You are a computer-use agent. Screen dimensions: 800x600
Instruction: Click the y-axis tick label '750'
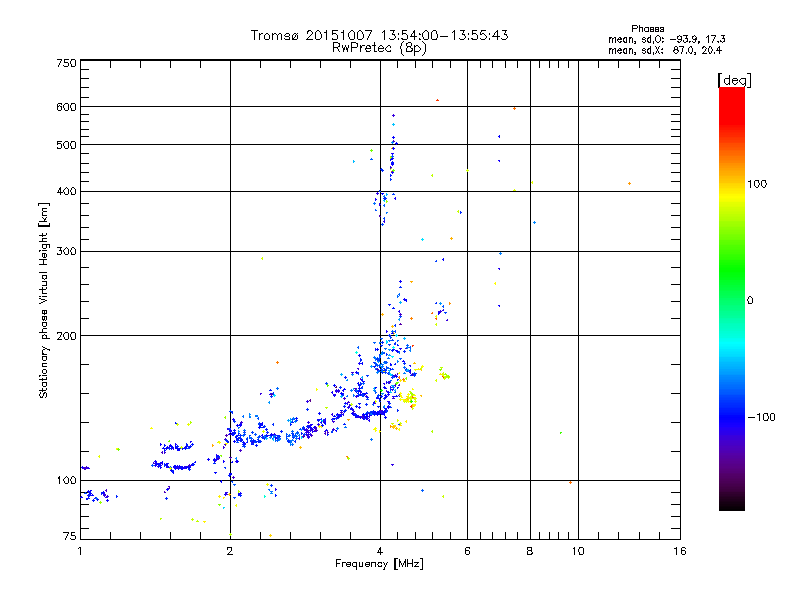pos(66,63)
